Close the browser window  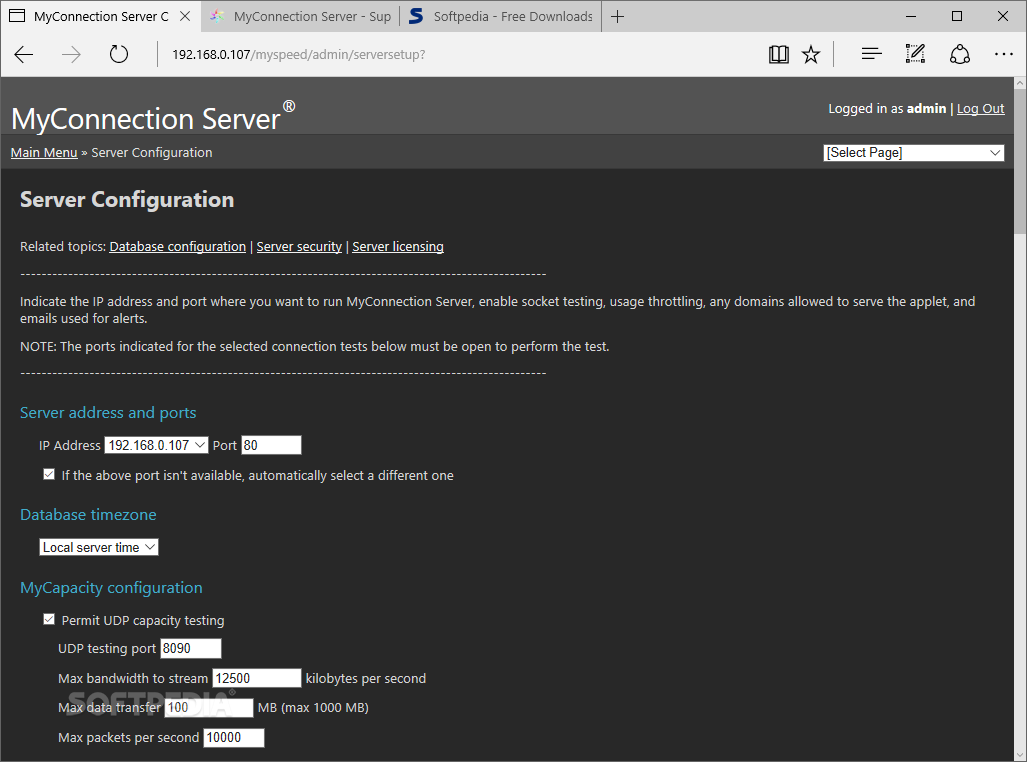[1003, 16]
